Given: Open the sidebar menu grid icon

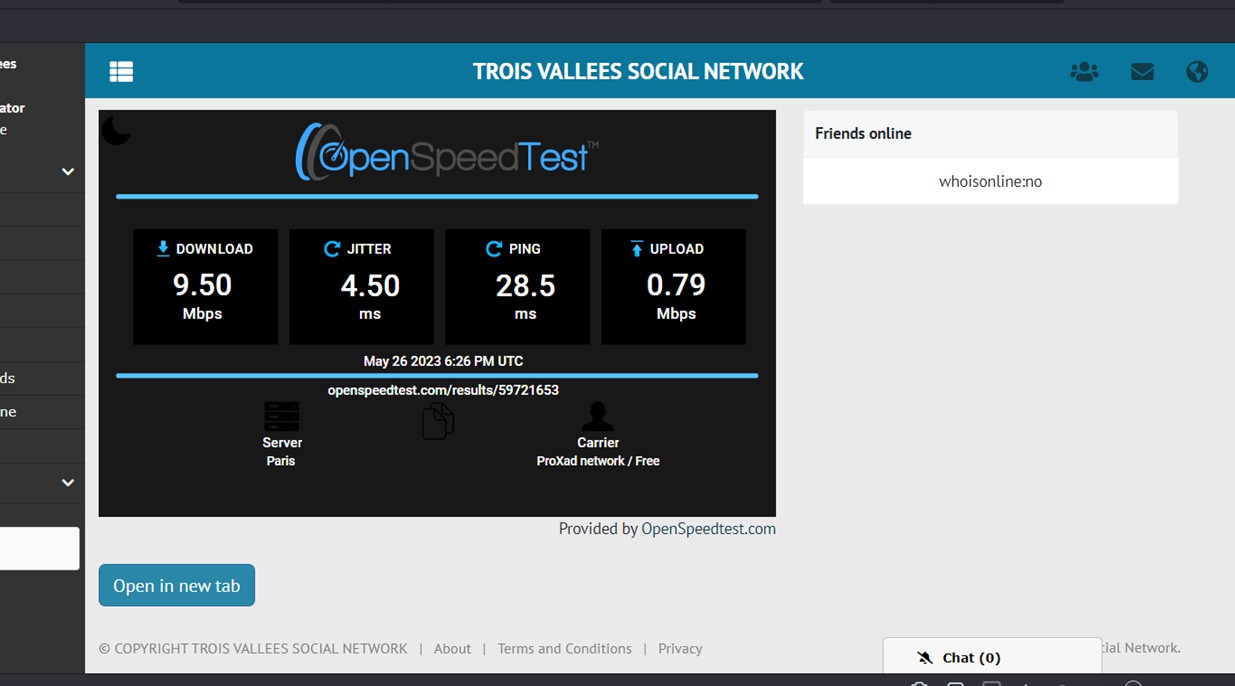Looking at the screenshot, I should (x=121, y=71).
